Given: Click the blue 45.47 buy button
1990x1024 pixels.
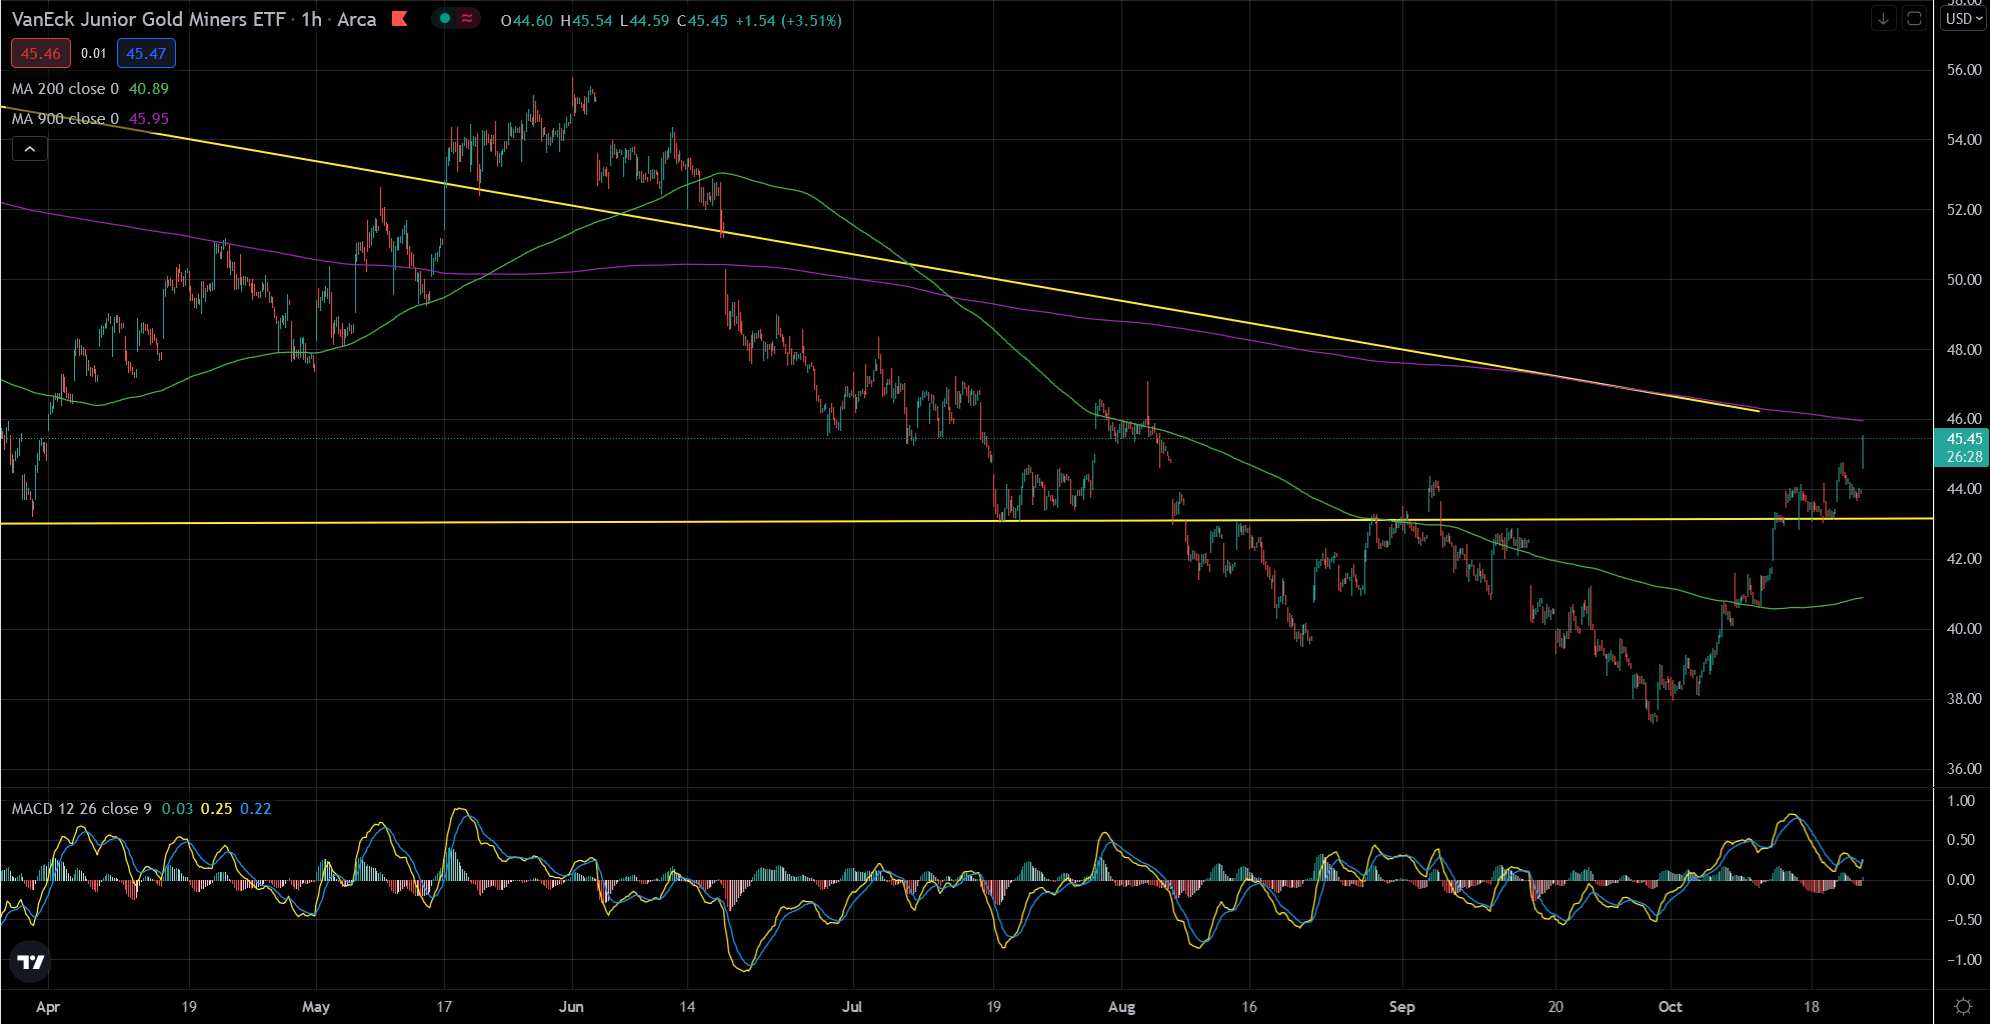Looking at the screenshot, I should pos(146,54).
